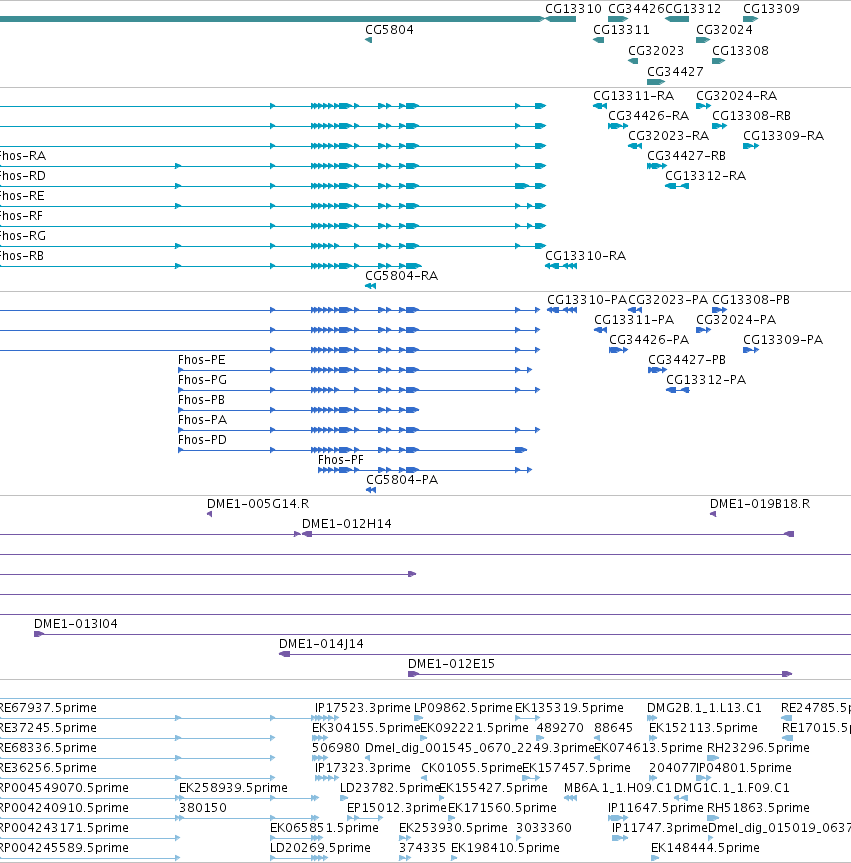Select the Fhos-RA transcript label
The image size is (851, 863).
[x=23, y=156]
